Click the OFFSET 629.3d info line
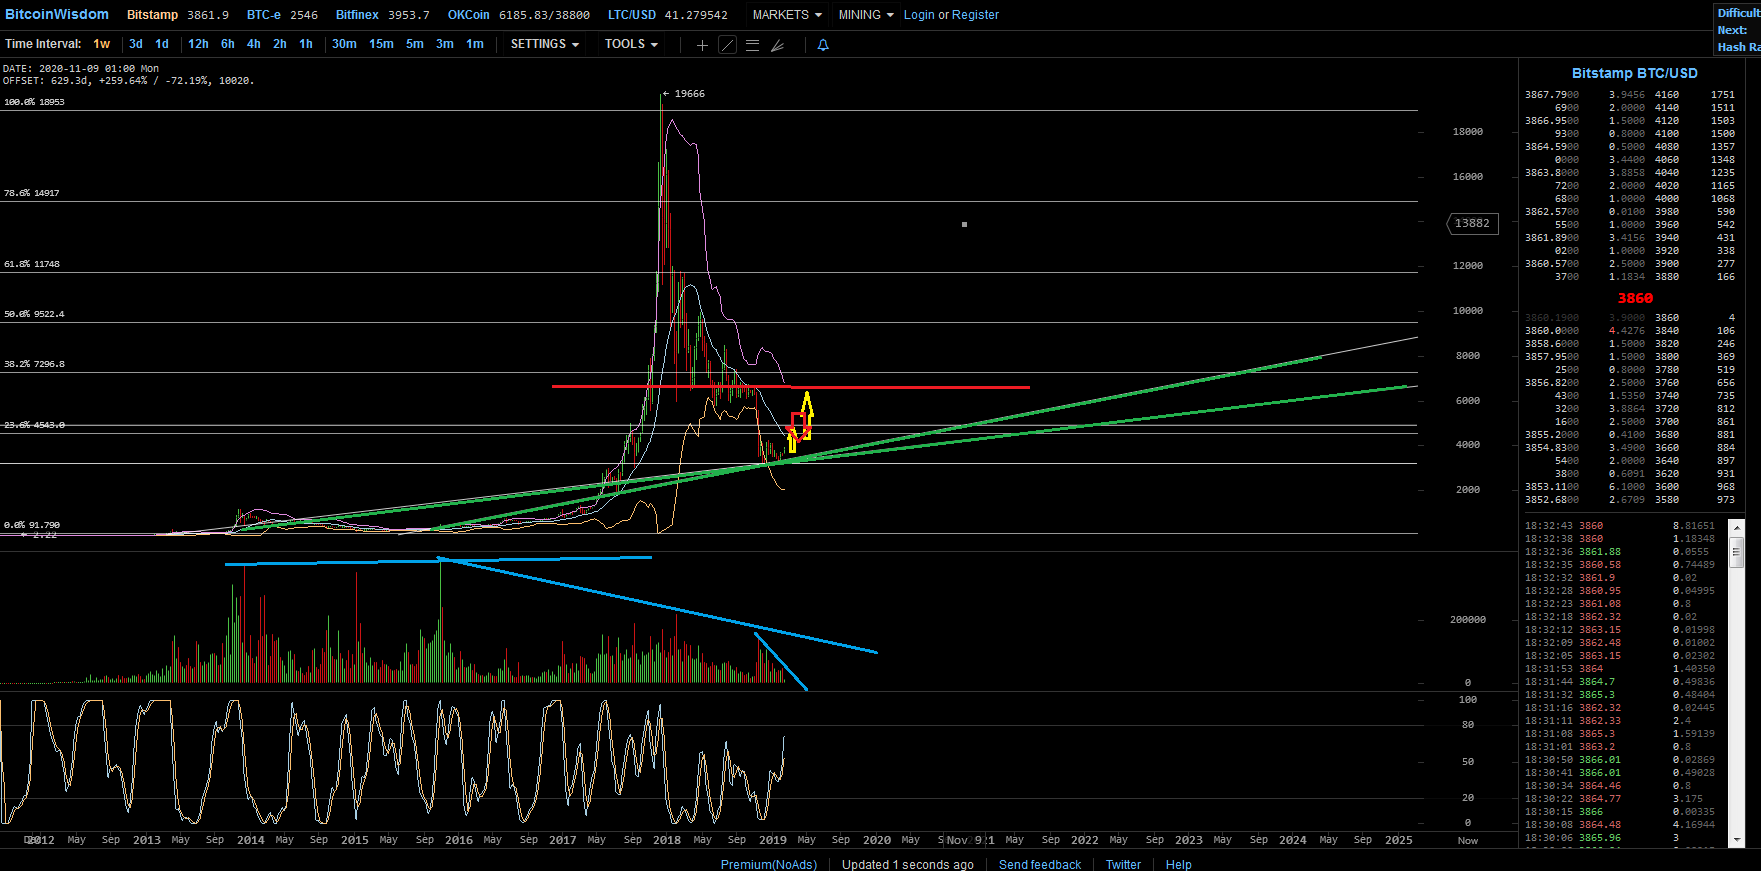This screenshot has height=871, width=1761. click(x=129, y=81)
